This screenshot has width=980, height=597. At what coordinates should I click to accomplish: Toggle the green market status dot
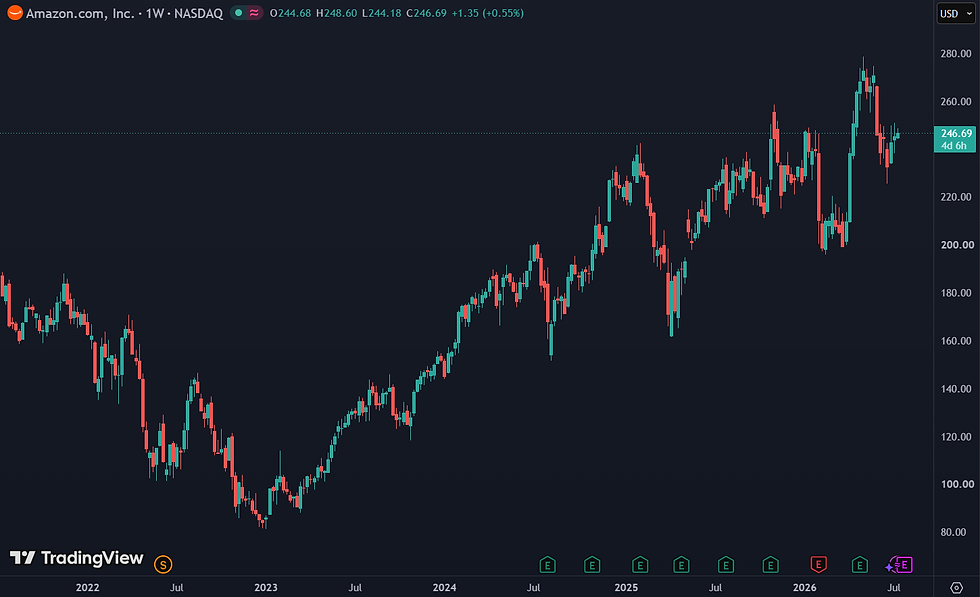pos(238,13)
